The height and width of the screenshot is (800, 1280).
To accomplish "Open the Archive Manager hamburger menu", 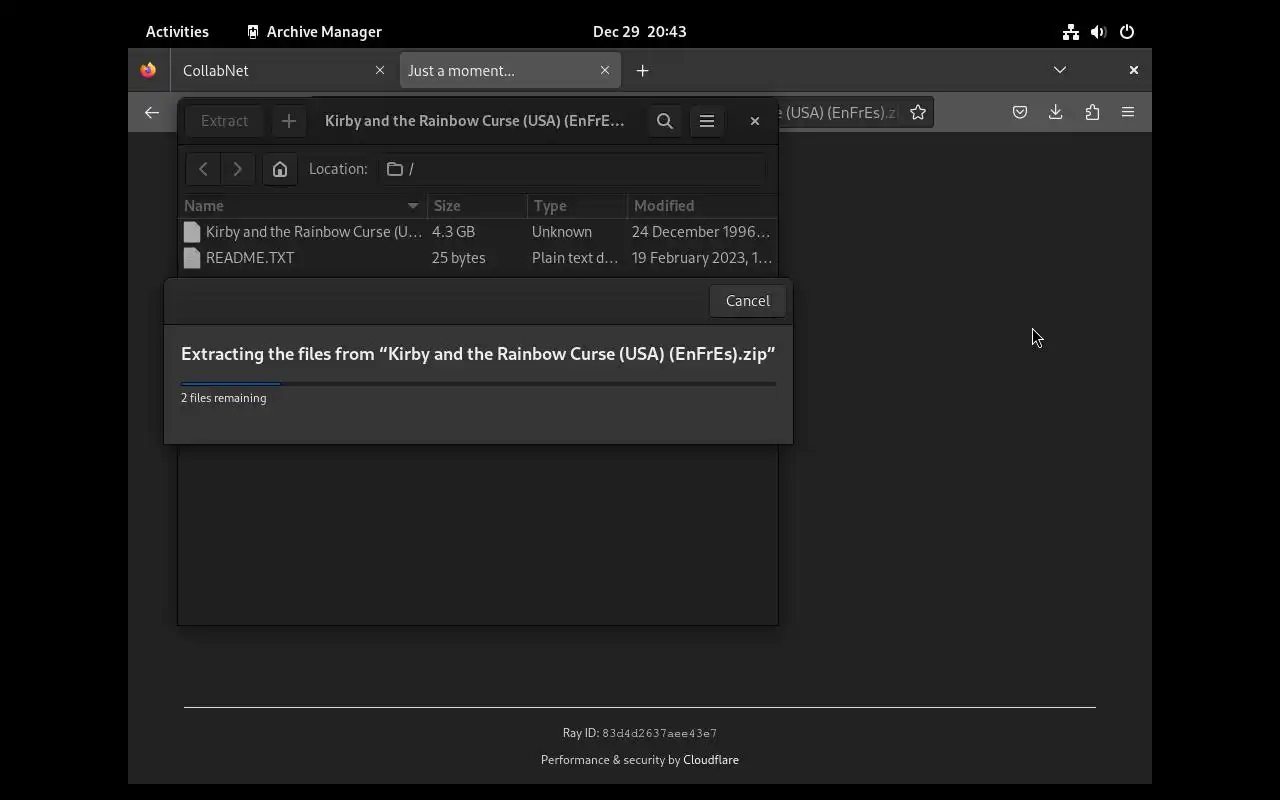I will (707, 121).
